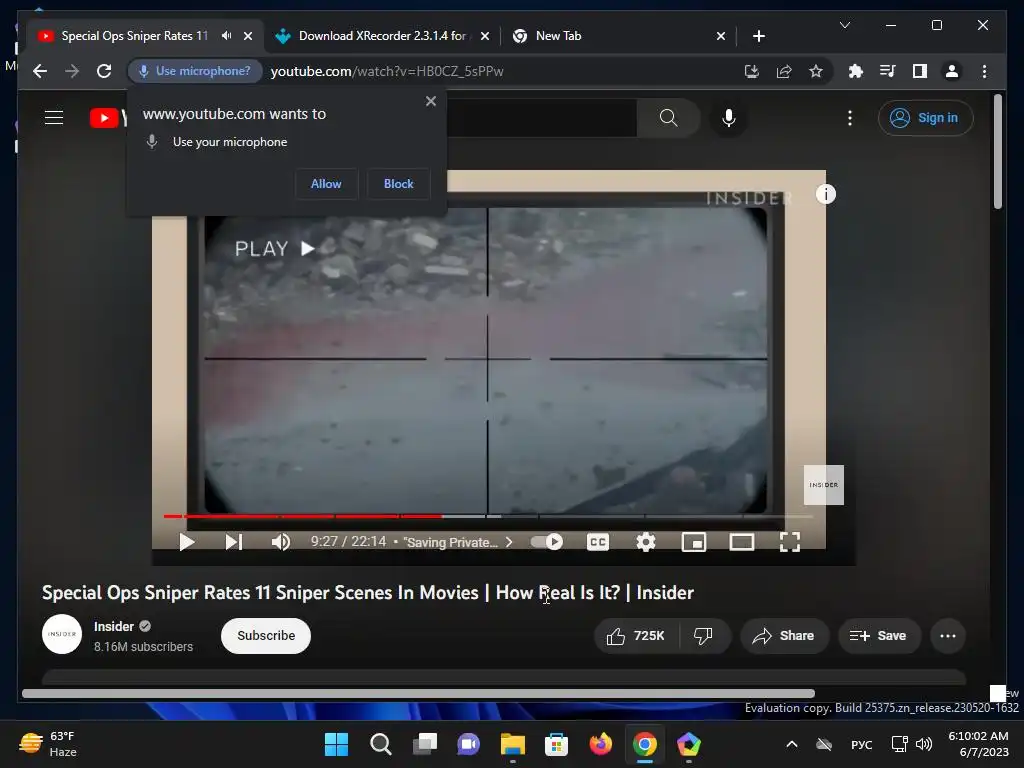Open File Explorer from taskbar
This screenshot has height=768, width=1024.
coord(513,744)
